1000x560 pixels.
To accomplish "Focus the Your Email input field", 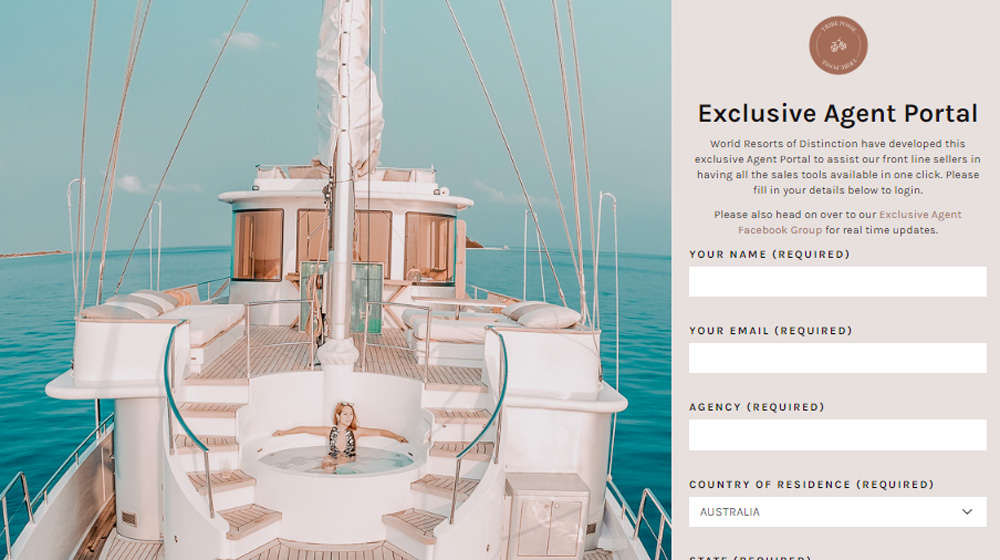I will pos(837,358).
